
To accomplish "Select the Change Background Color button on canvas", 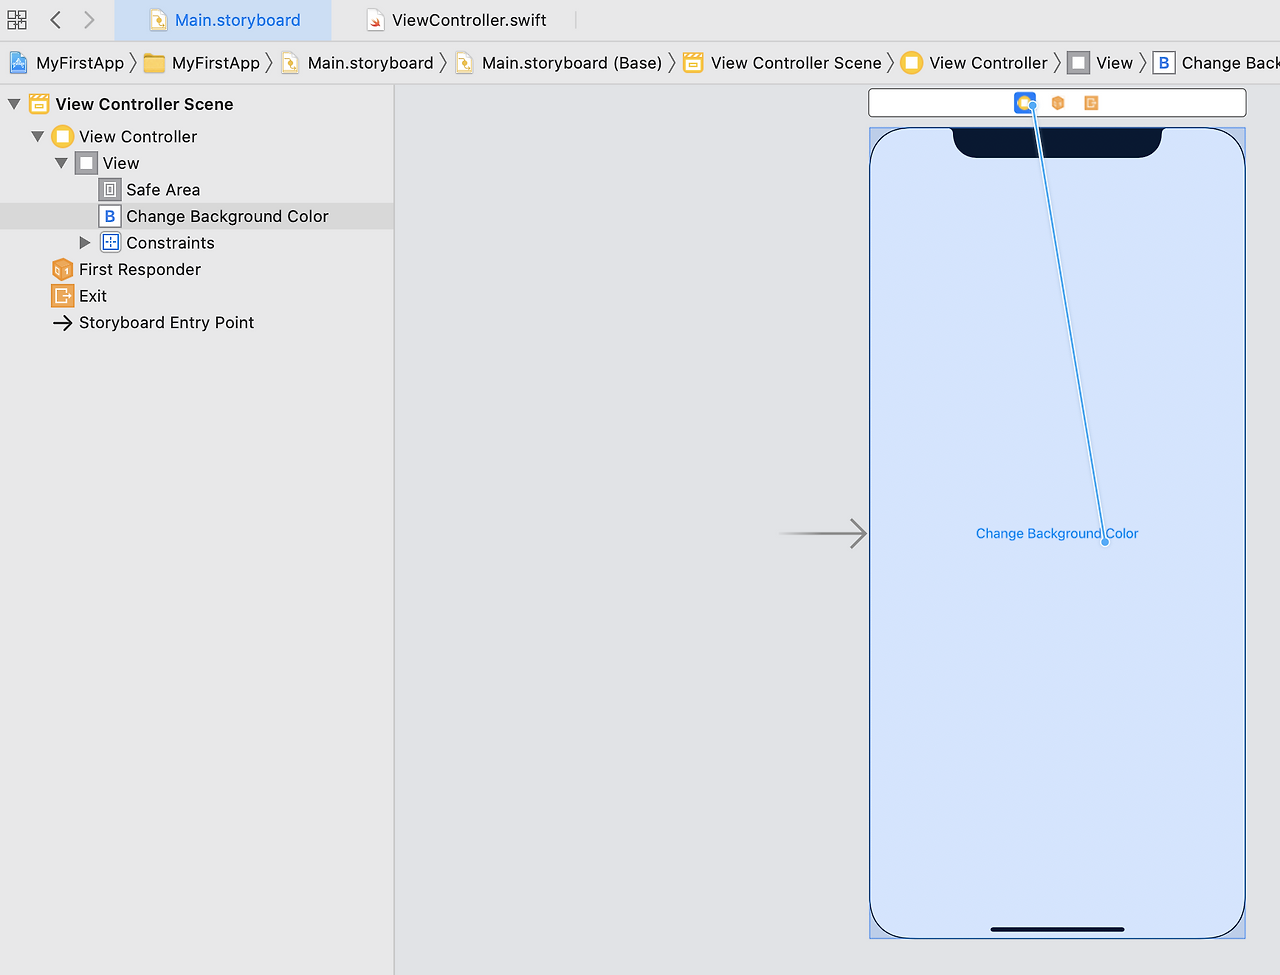I will 1057,534.
